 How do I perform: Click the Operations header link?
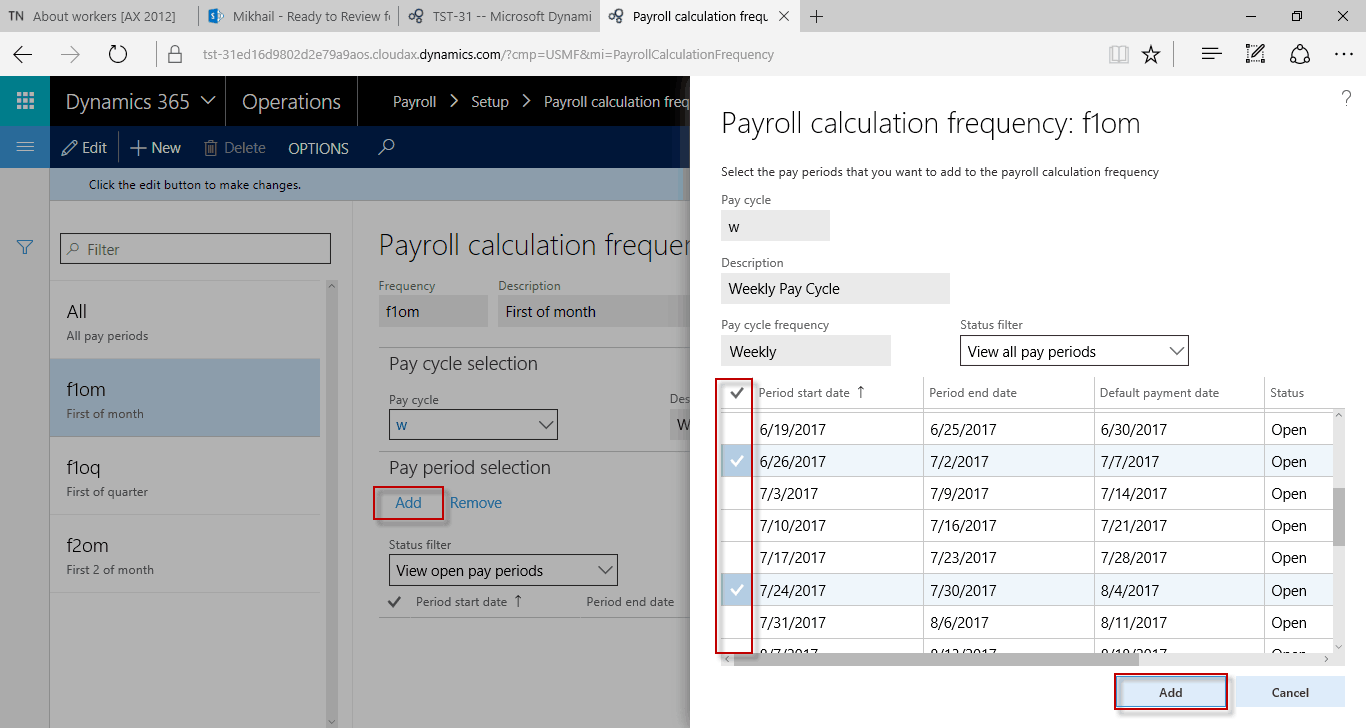[291, 102]
